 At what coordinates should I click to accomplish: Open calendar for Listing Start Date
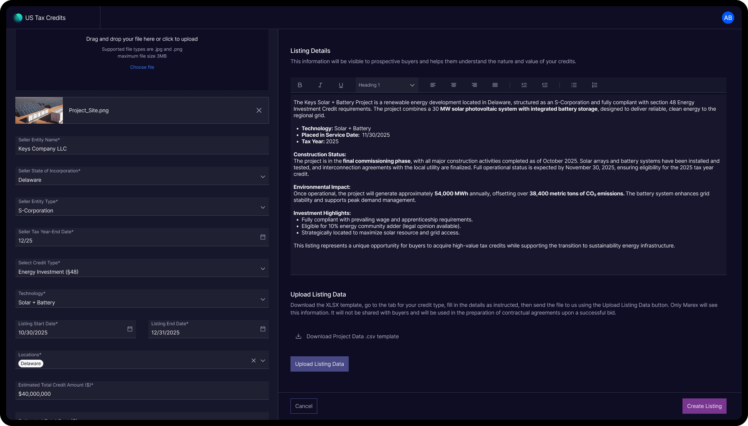[130, 329]
